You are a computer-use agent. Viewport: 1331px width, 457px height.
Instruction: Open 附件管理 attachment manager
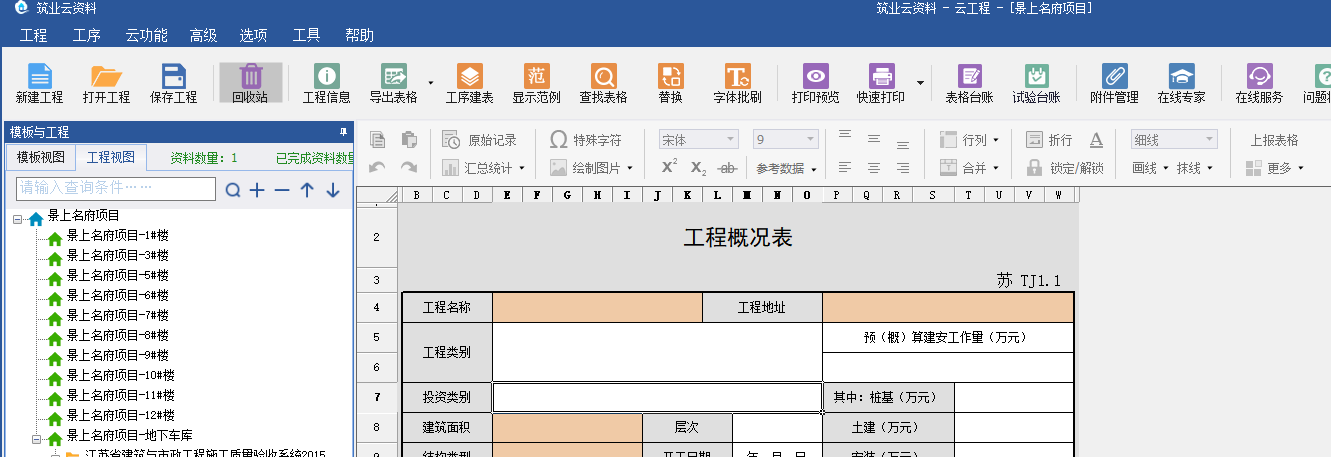tap(1115, 84)
